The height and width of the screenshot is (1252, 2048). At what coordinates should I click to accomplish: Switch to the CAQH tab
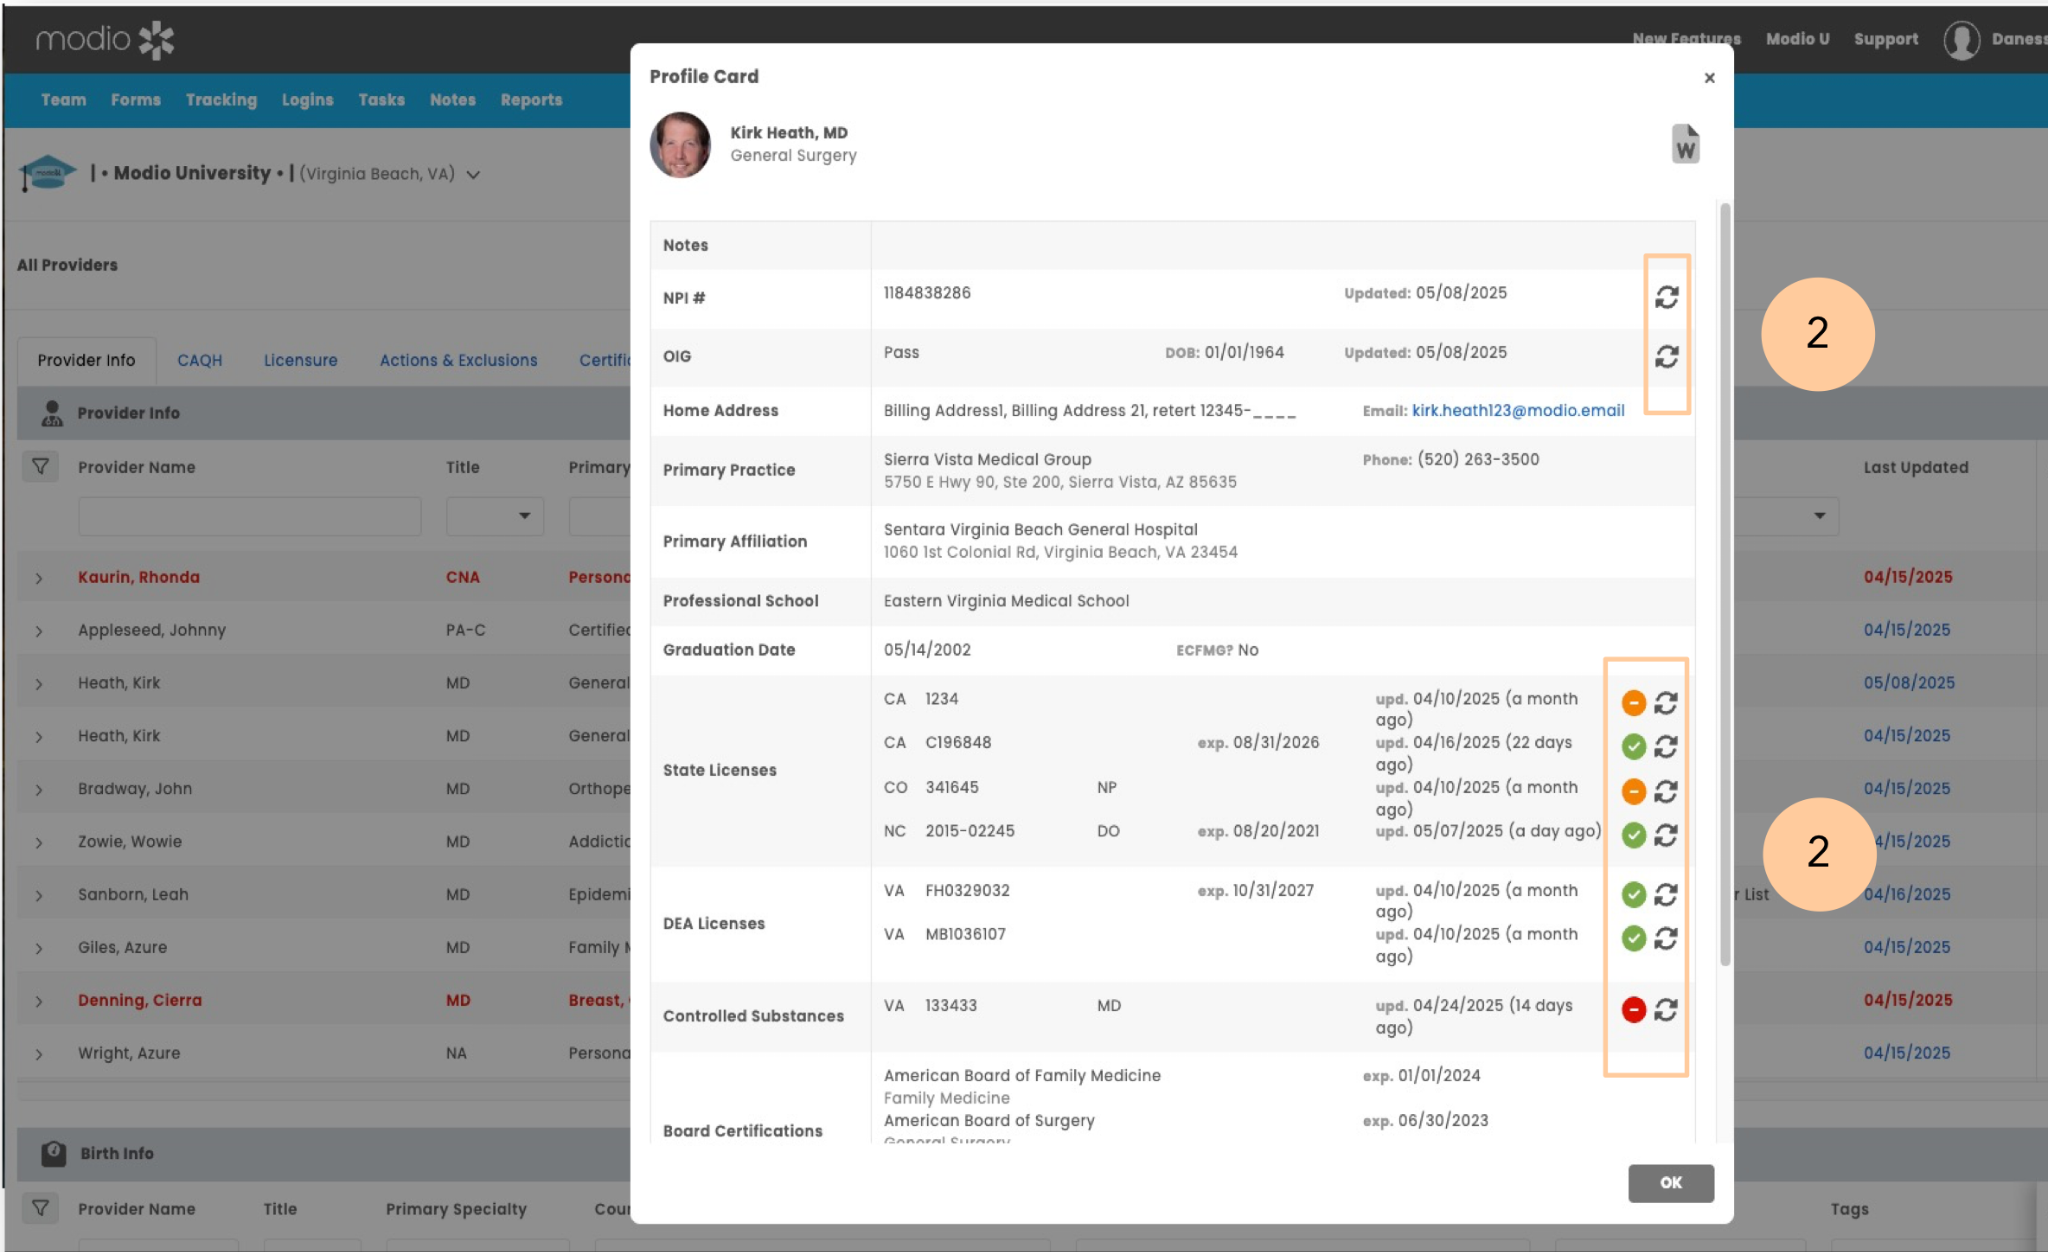pos(199,360)
